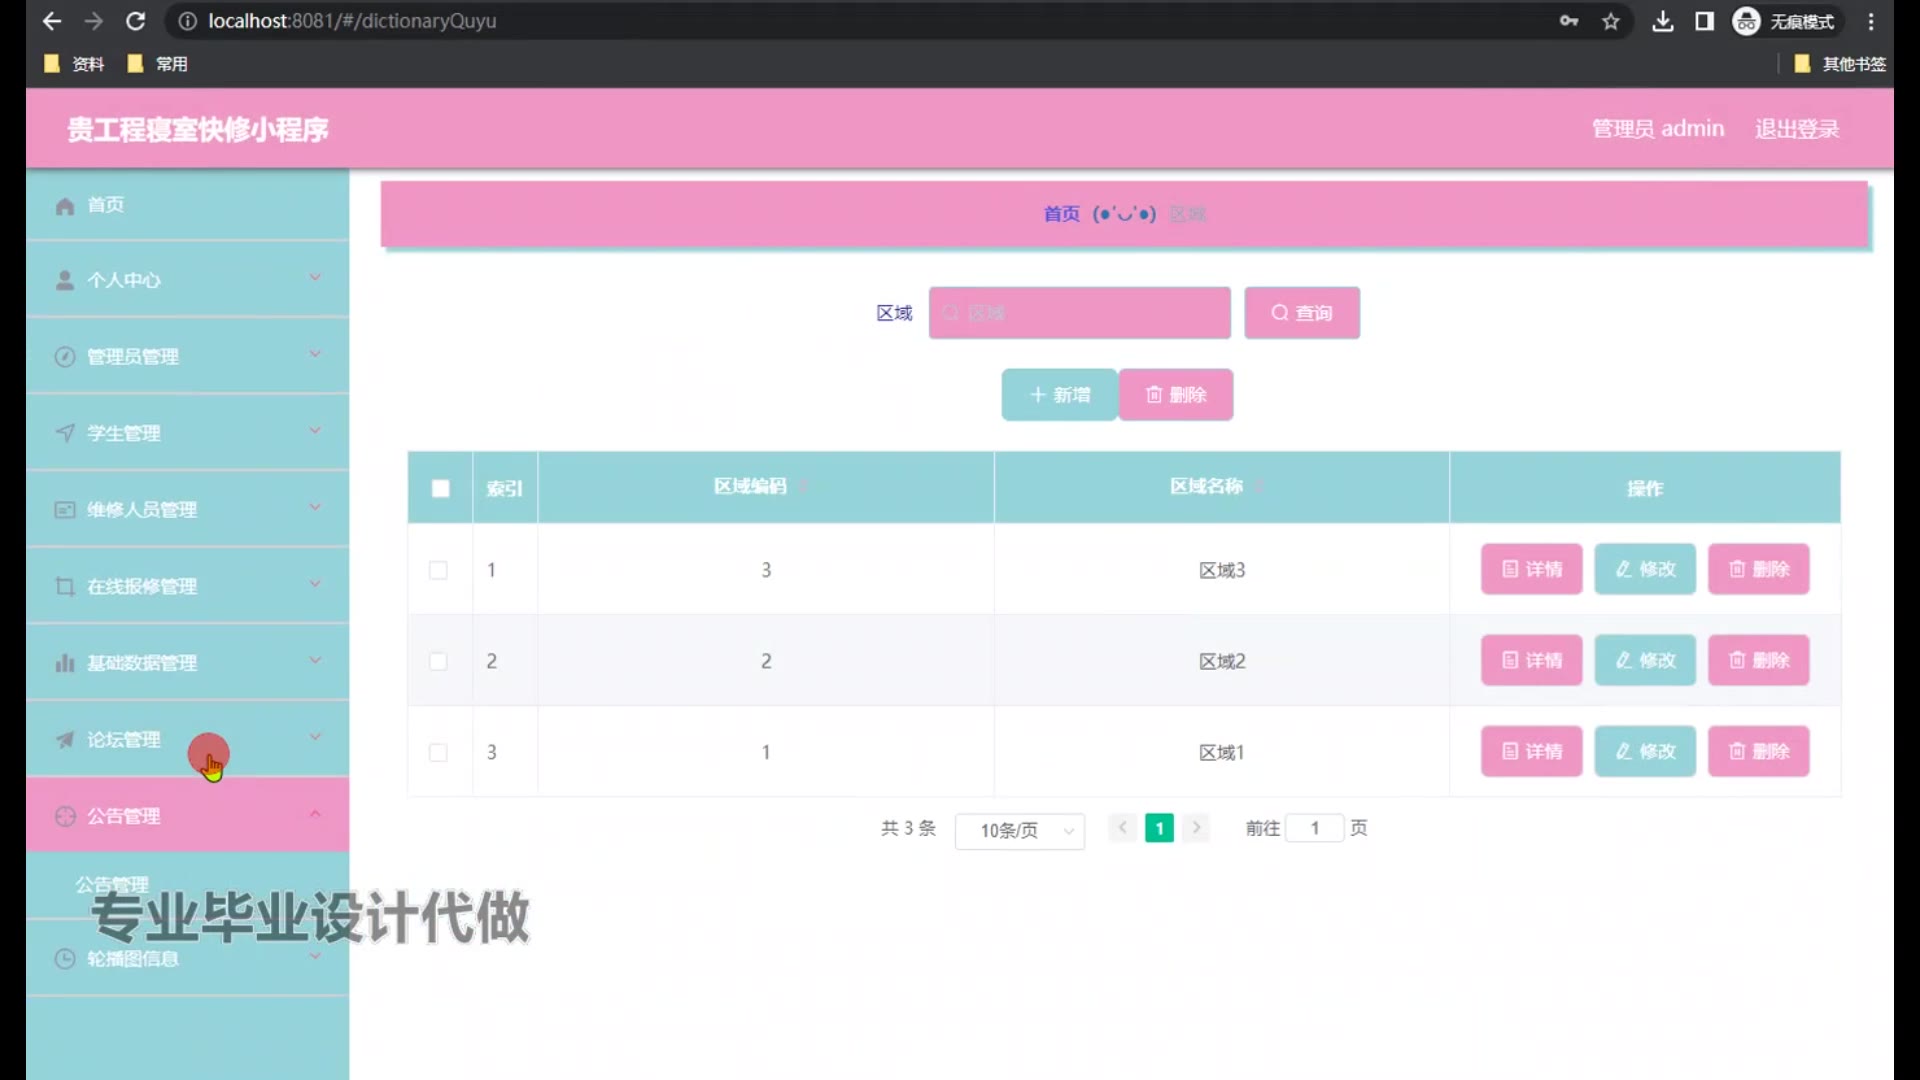Click 修改 for the 区域2 row
The height and width of the screenshot is (1080, 1920).
1644,661
